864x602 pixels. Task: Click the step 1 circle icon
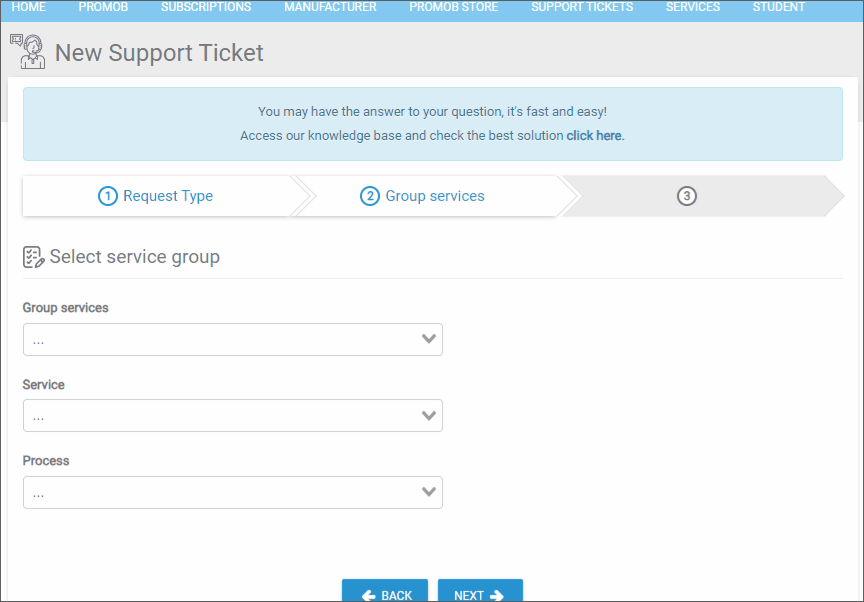107,196
